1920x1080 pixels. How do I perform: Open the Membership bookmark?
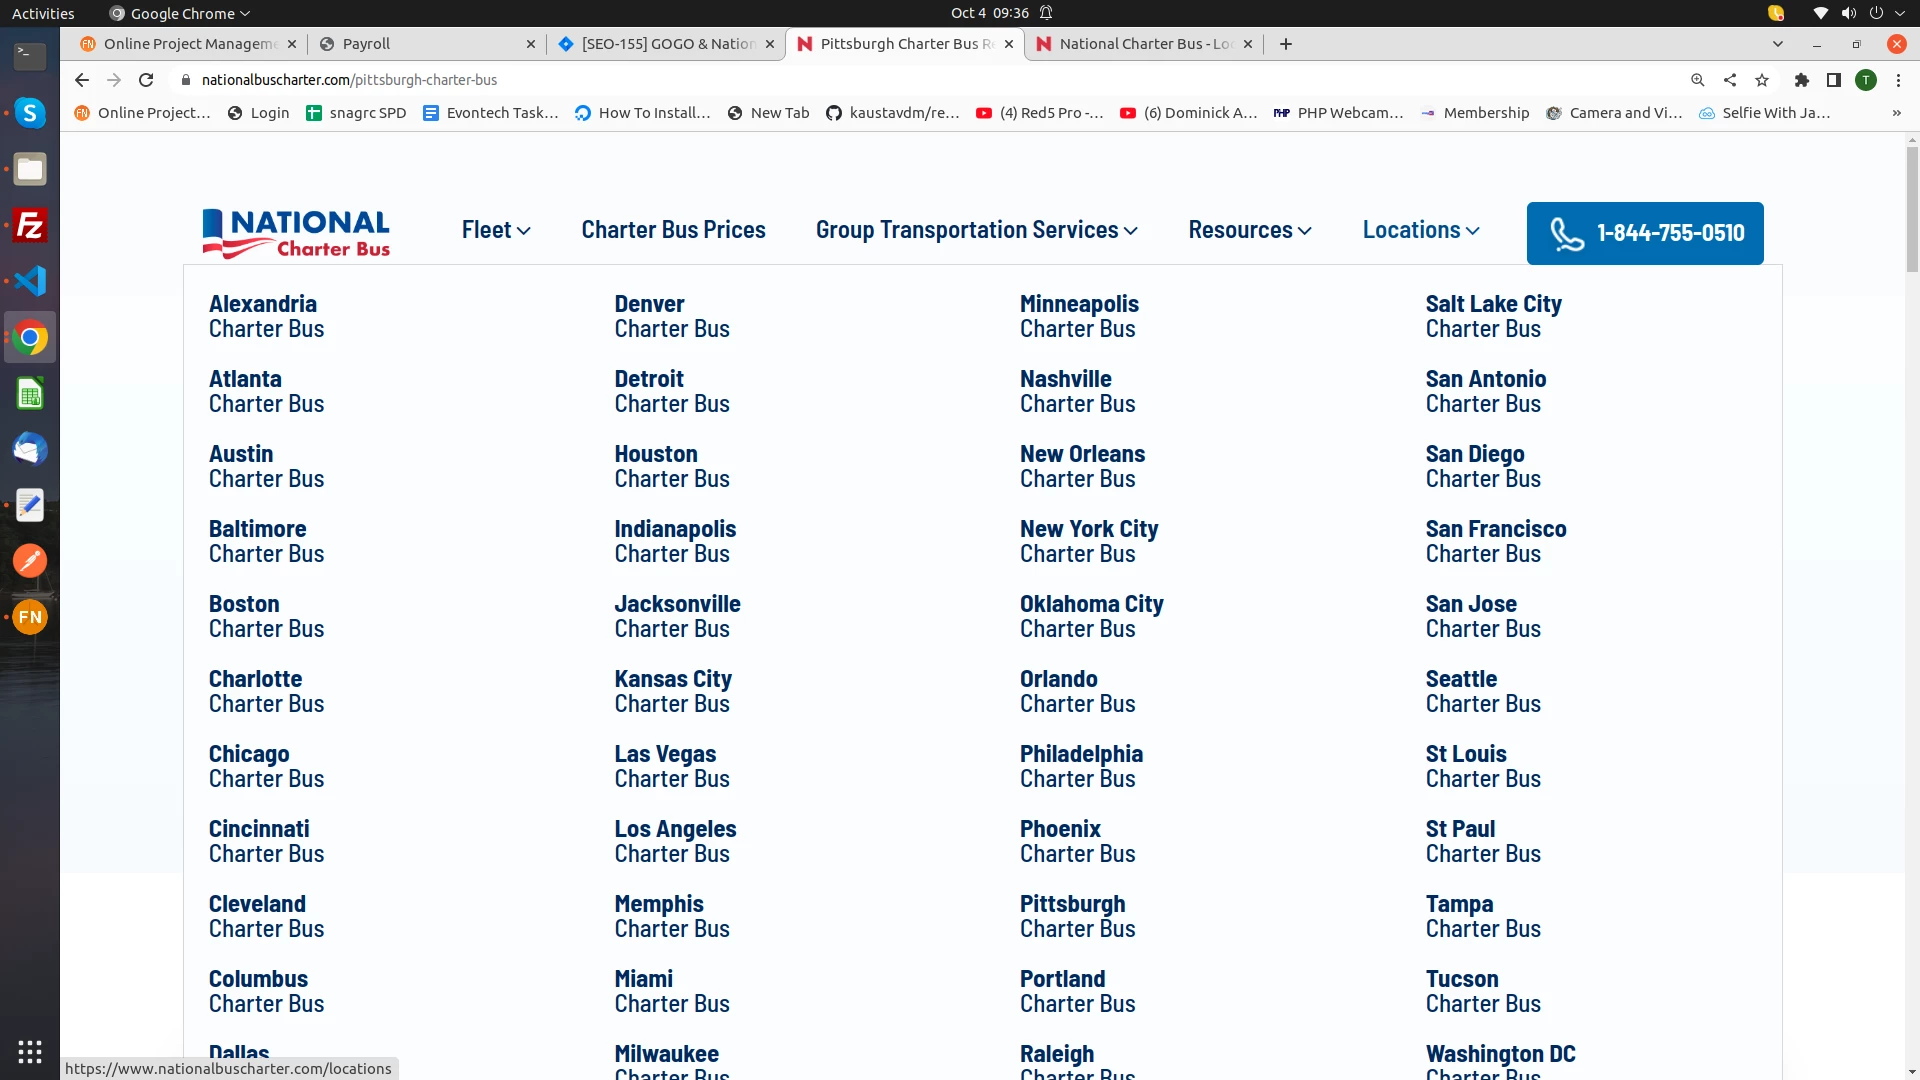(x=1475, y=113)
